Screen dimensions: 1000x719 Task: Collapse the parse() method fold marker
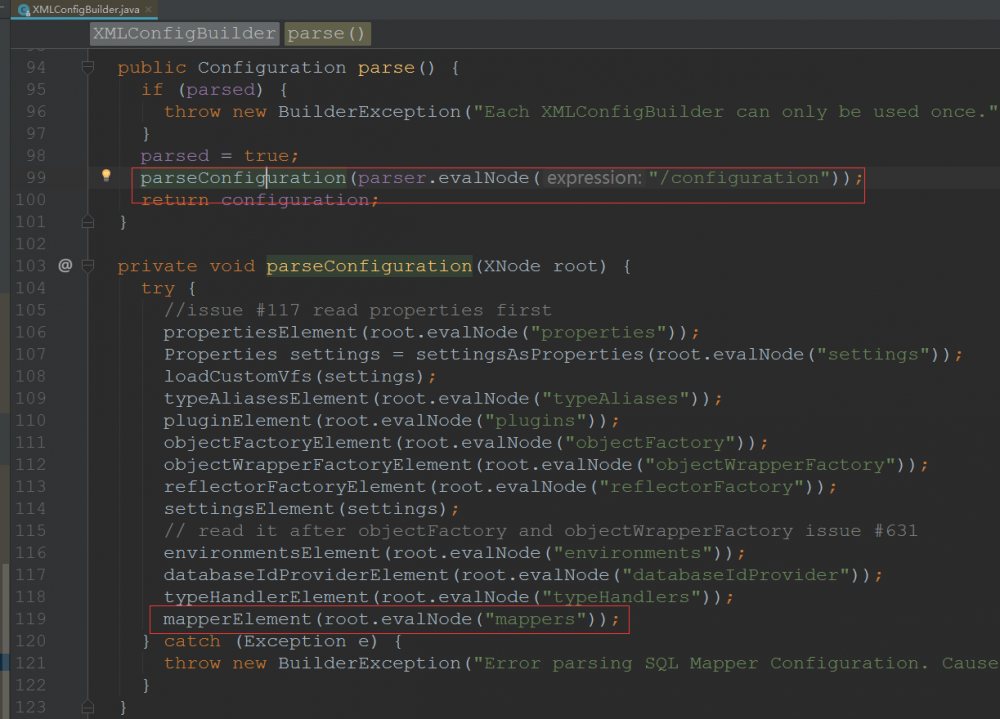pyautogui.click(x=88, y=67)
